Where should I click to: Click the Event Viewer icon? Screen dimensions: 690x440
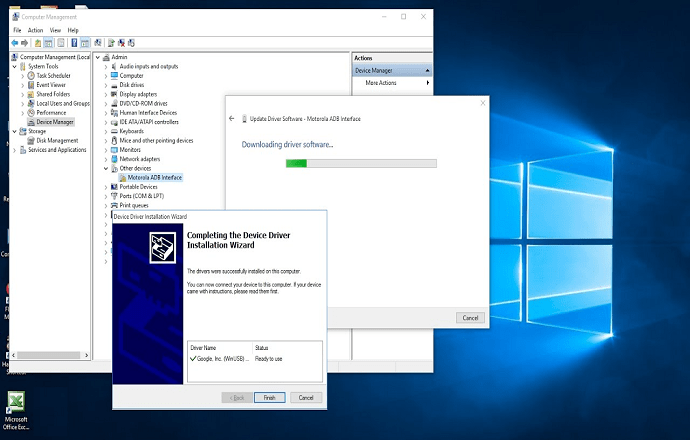[31, 85]
